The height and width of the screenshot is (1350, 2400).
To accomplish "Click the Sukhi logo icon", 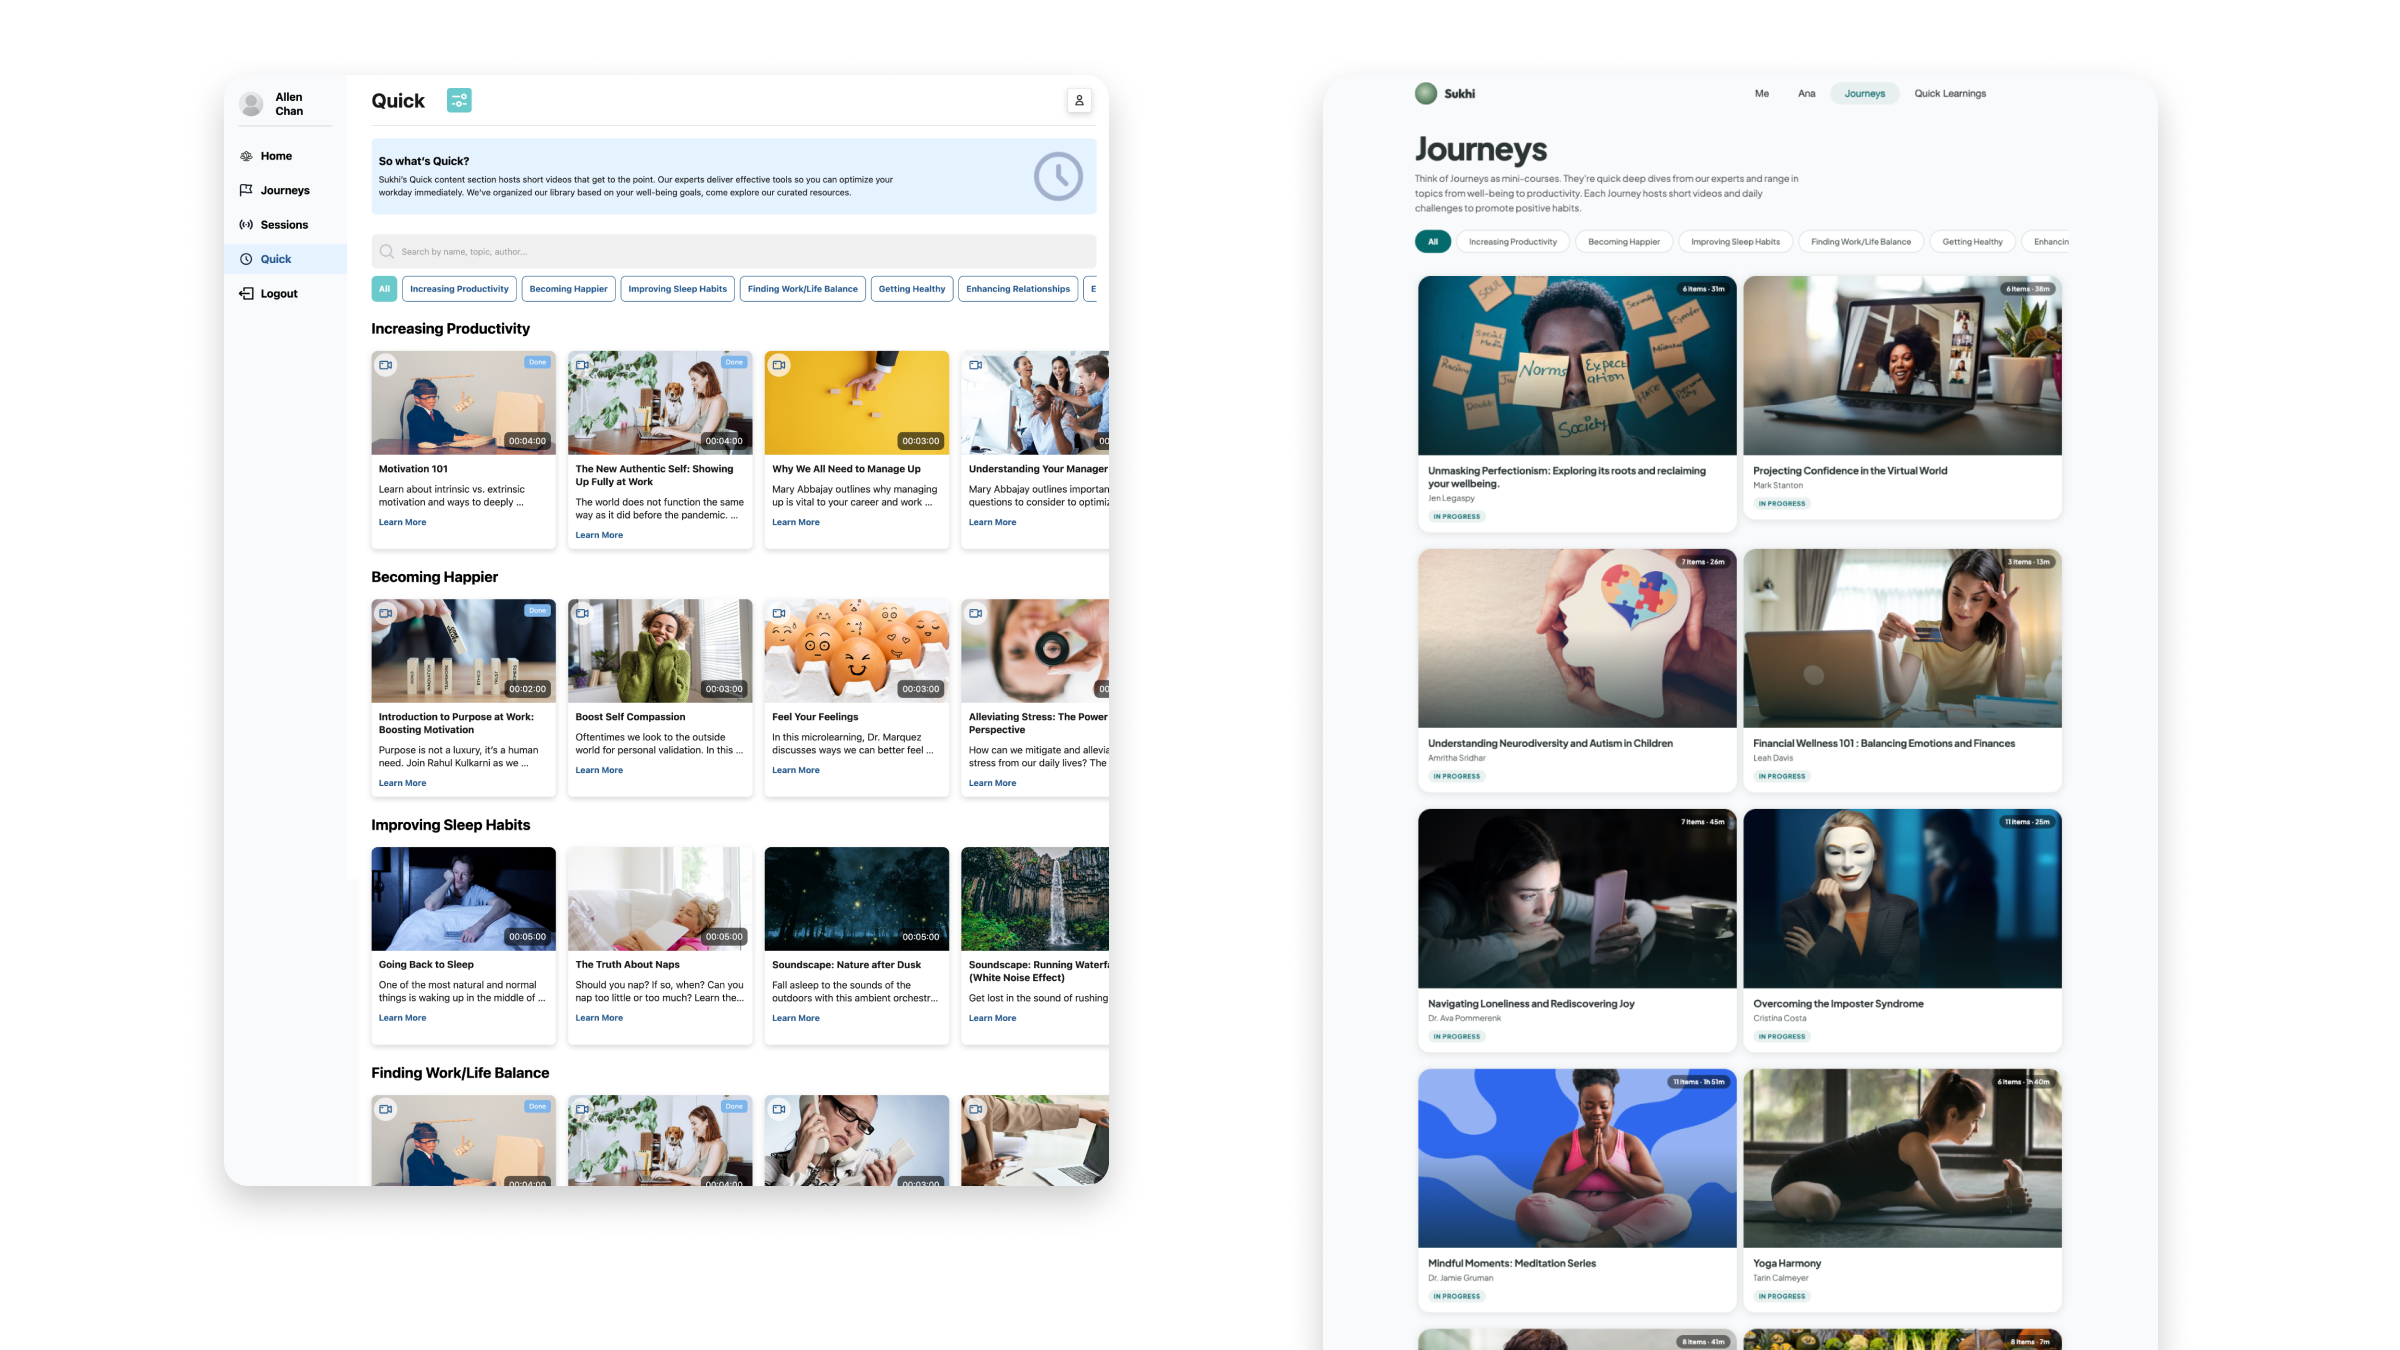I will pos(1426,93).
